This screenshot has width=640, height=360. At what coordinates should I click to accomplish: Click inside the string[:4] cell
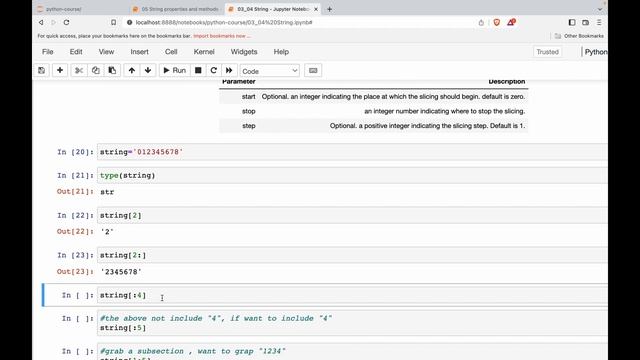pos(352,295)
